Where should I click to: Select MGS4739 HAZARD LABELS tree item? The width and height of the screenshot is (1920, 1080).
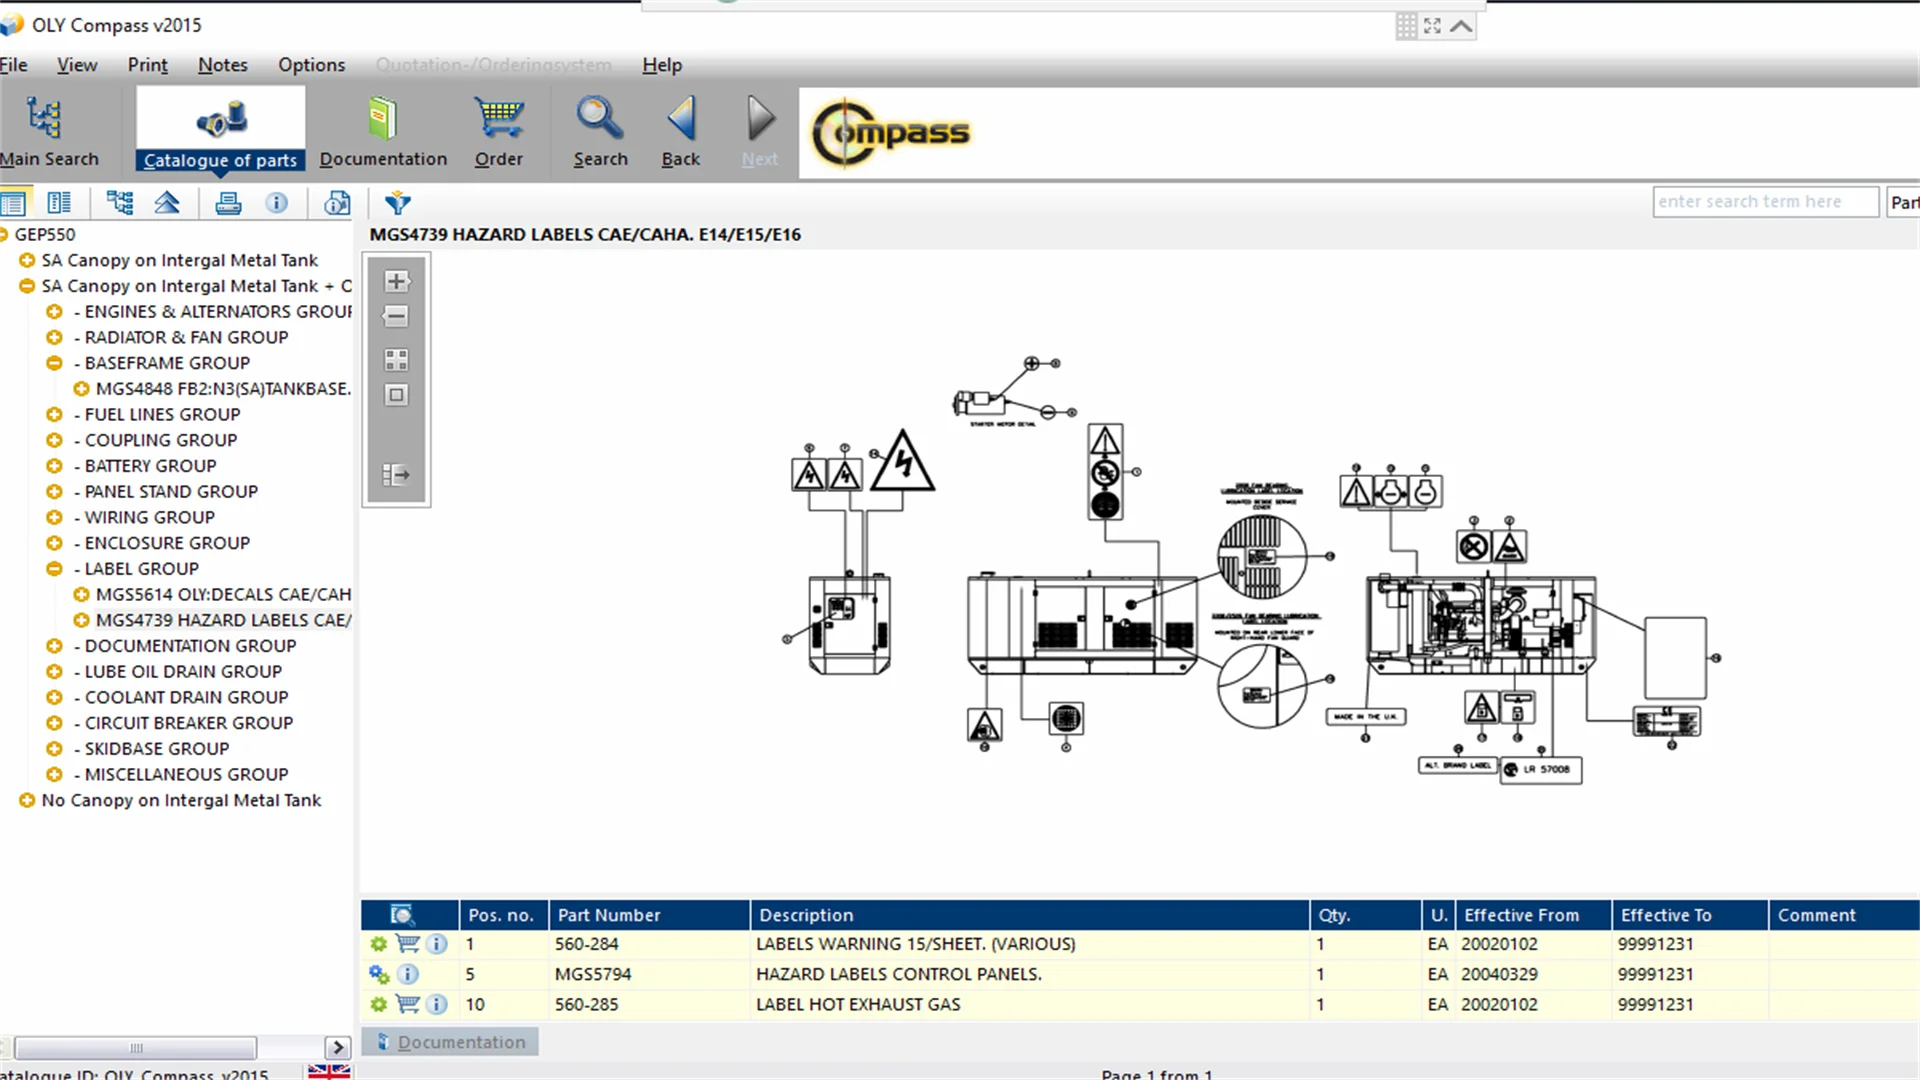(x=223, y=621)
